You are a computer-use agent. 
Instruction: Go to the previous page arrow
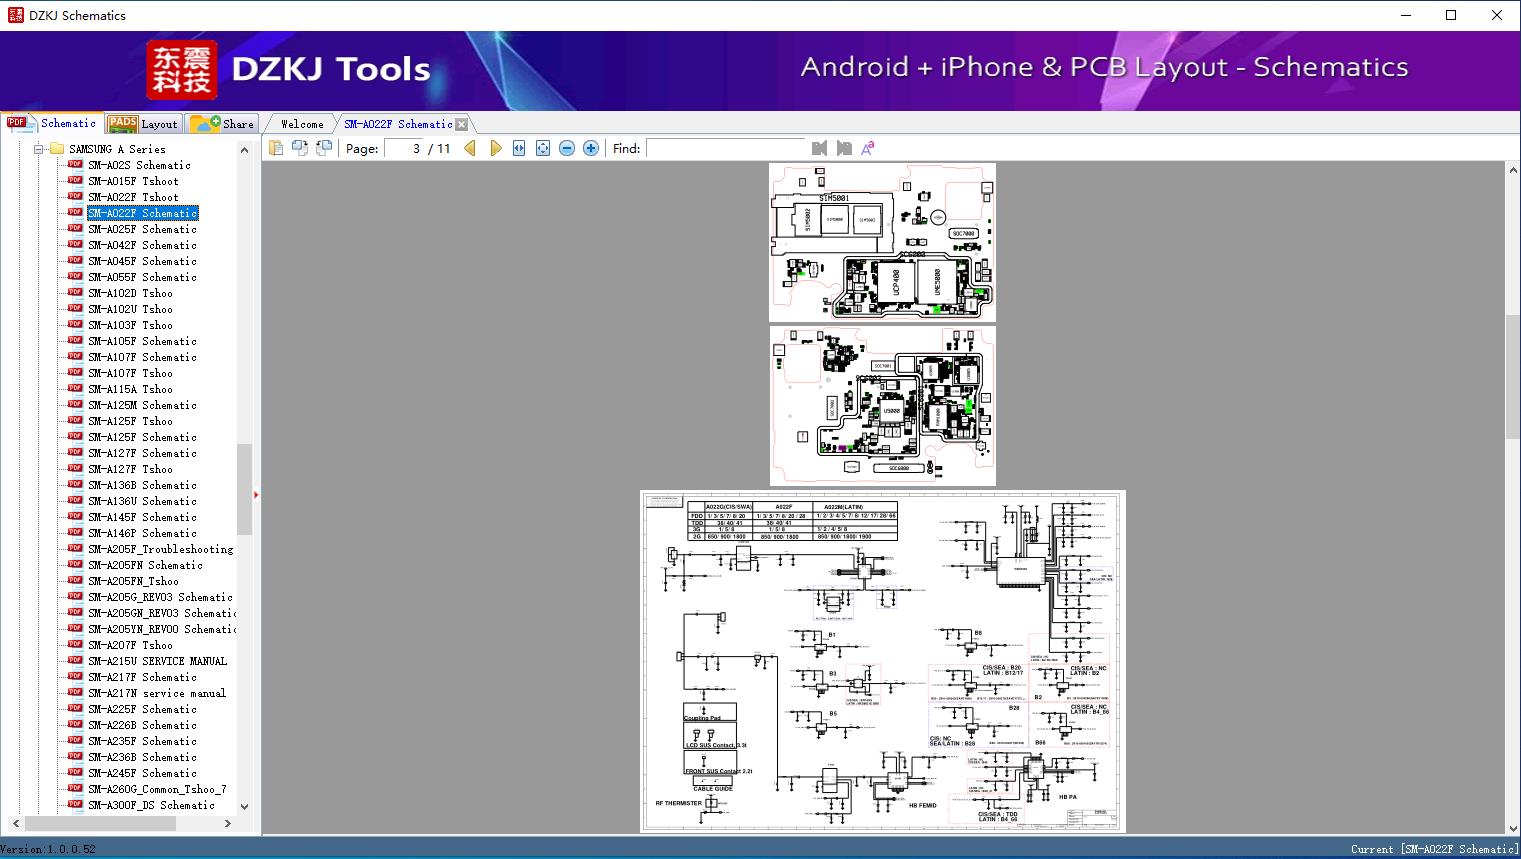(470, 148)
